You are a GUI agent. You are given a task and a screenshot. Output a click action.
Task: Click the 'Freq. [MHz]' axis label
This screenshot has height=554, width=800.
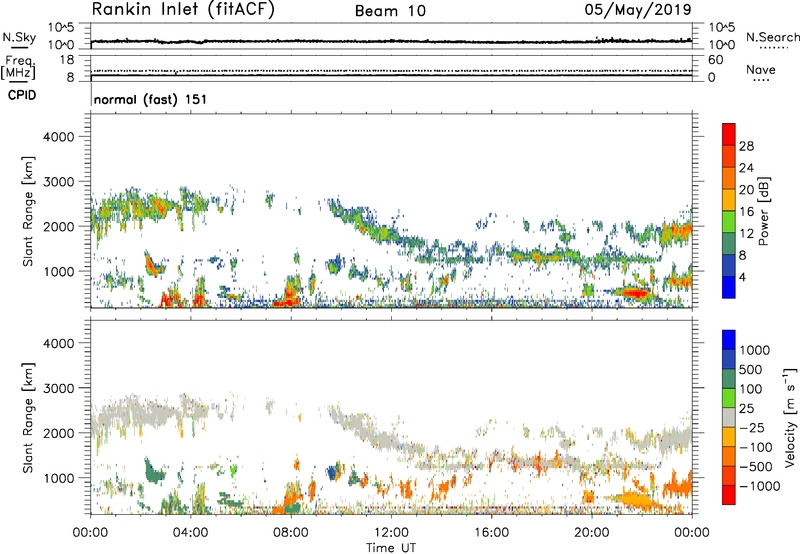click(x=18, y=68)
